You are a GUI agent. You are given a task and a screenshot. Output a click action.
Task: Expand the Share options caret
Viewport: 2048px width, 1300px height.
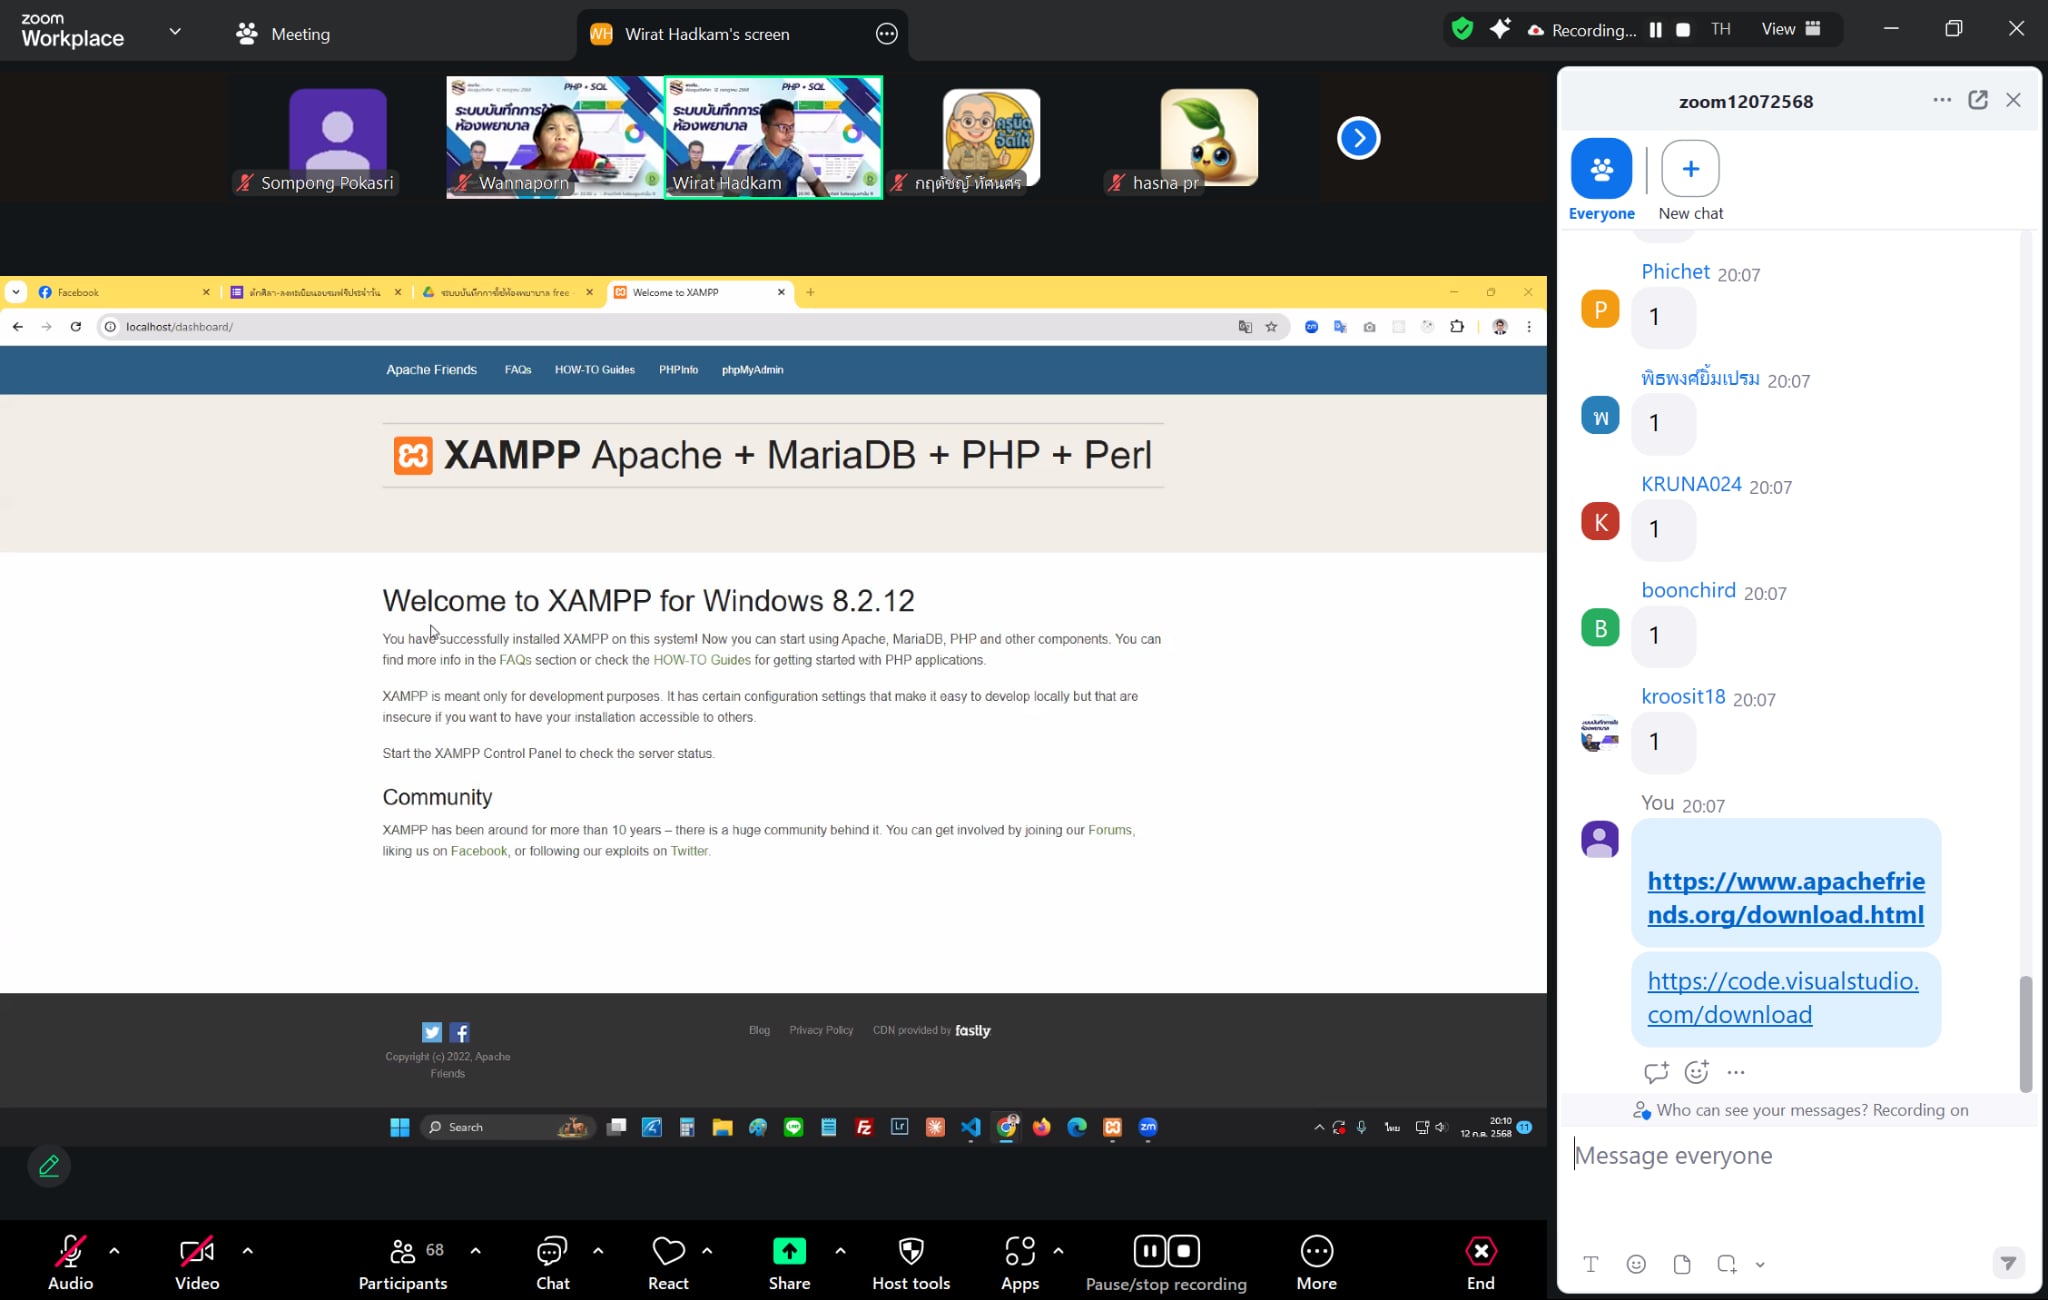click(x=840, y=1250)
